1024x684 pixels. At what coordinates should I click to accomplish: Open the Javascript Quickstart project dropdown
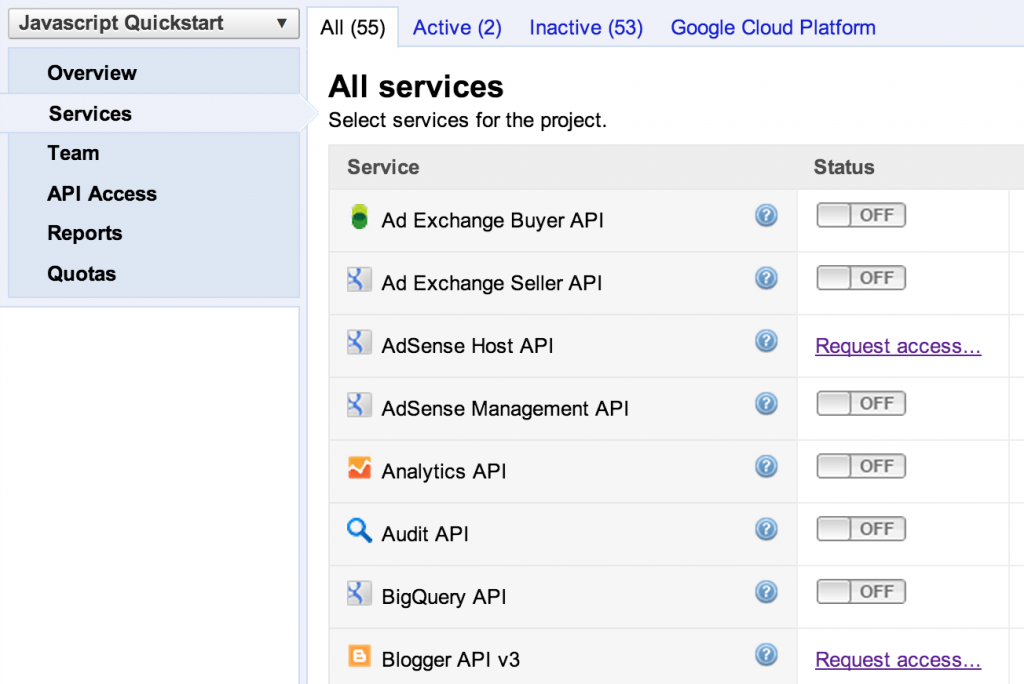pyautogui.click(x=153, y=24)
